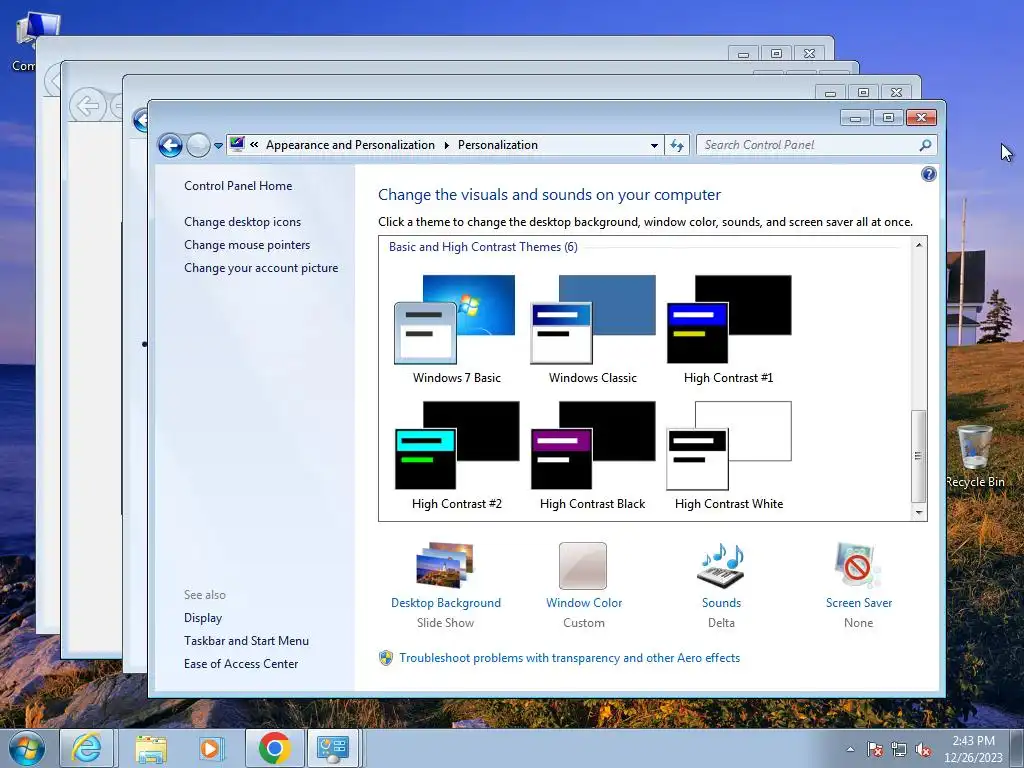Close the Personalization window
1024x768 pixels.
pos(921,118)
